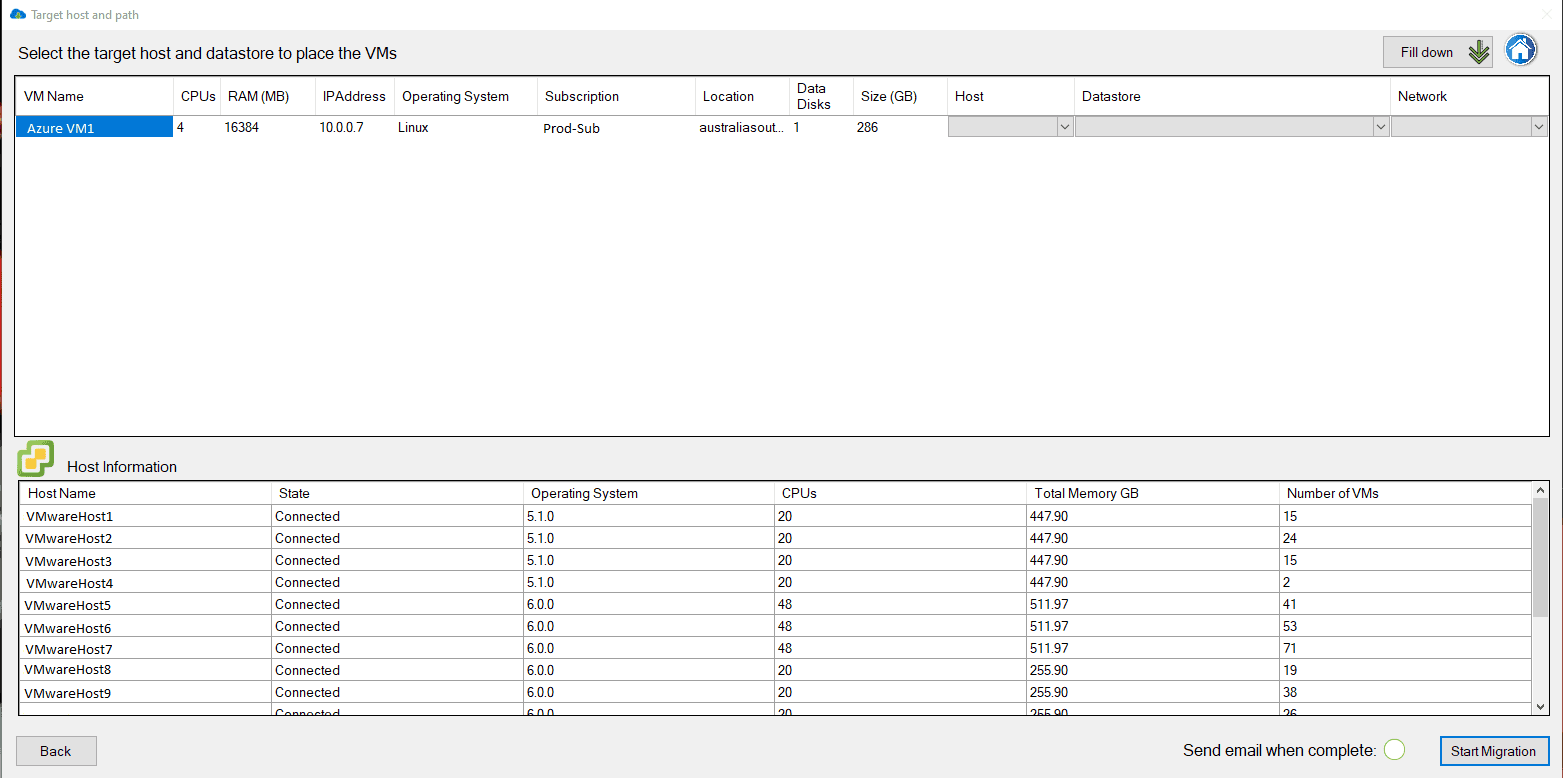Click the Size (GB) column header
The image size is (1563, 778).
tap(889, 97)
